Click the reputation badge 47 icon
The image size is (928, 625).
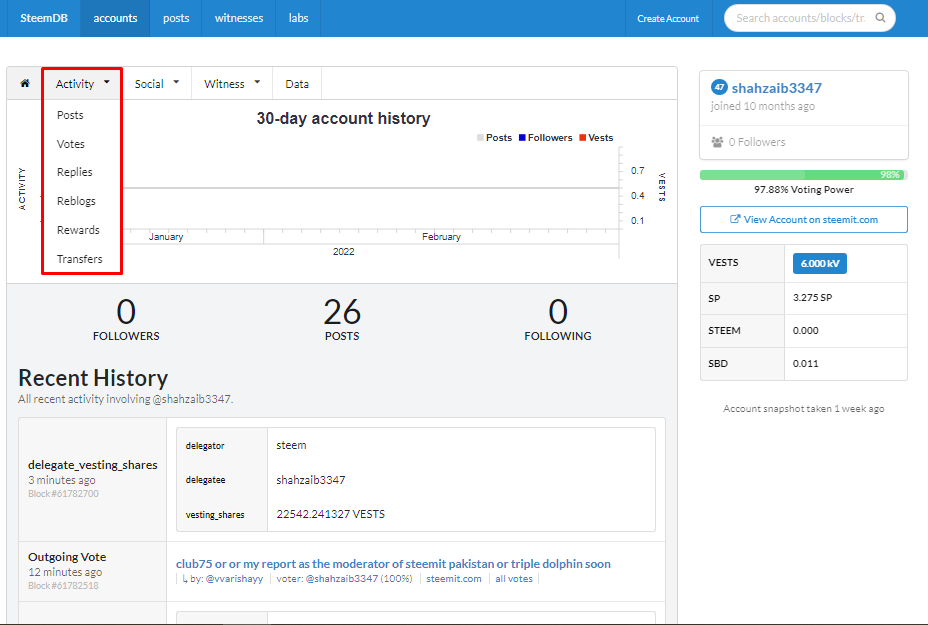tap(718, 88)
